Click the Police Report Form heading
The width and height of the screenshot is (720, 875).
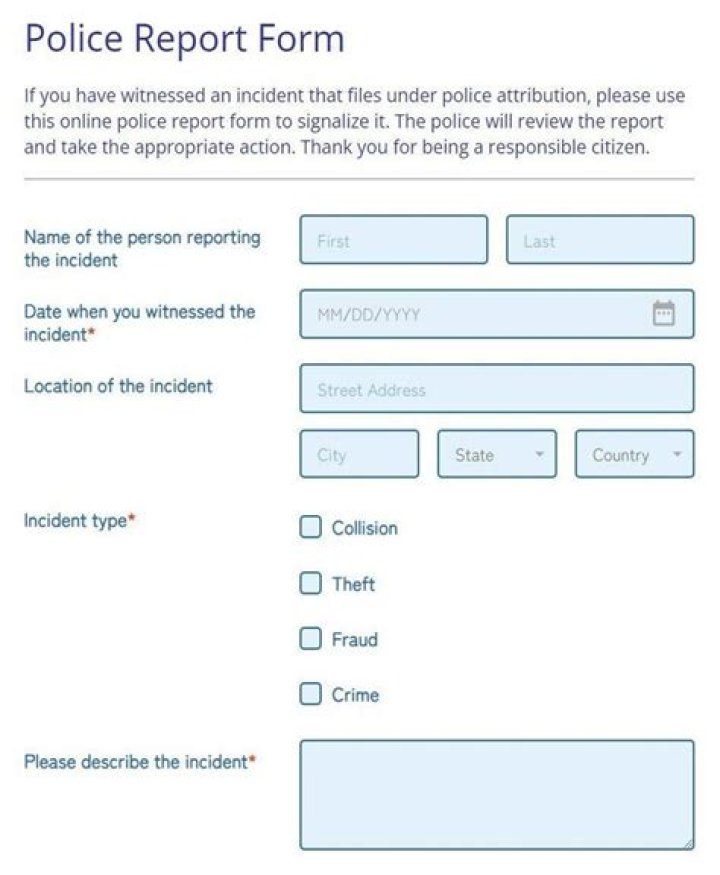coord(184,39)
